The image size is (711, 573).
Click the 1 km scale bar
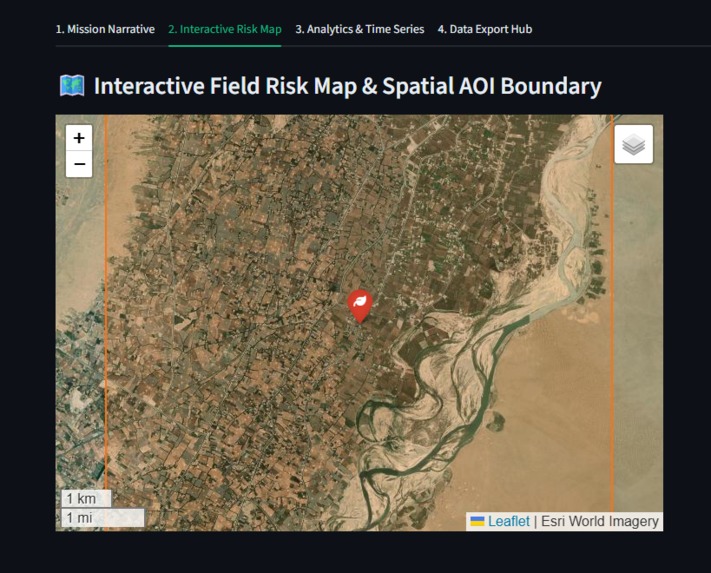pyautogui.click(x=86, y=499)
